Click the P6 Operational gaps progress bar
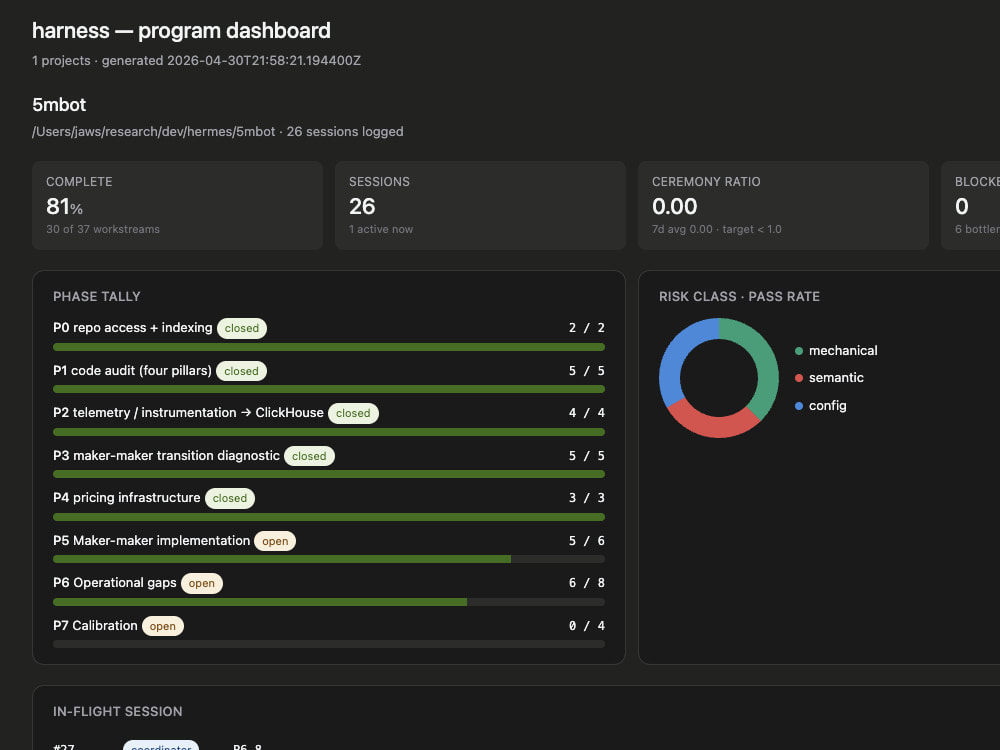The width and height of the screenshot is (1000, 750). click(x=328, y=602)
